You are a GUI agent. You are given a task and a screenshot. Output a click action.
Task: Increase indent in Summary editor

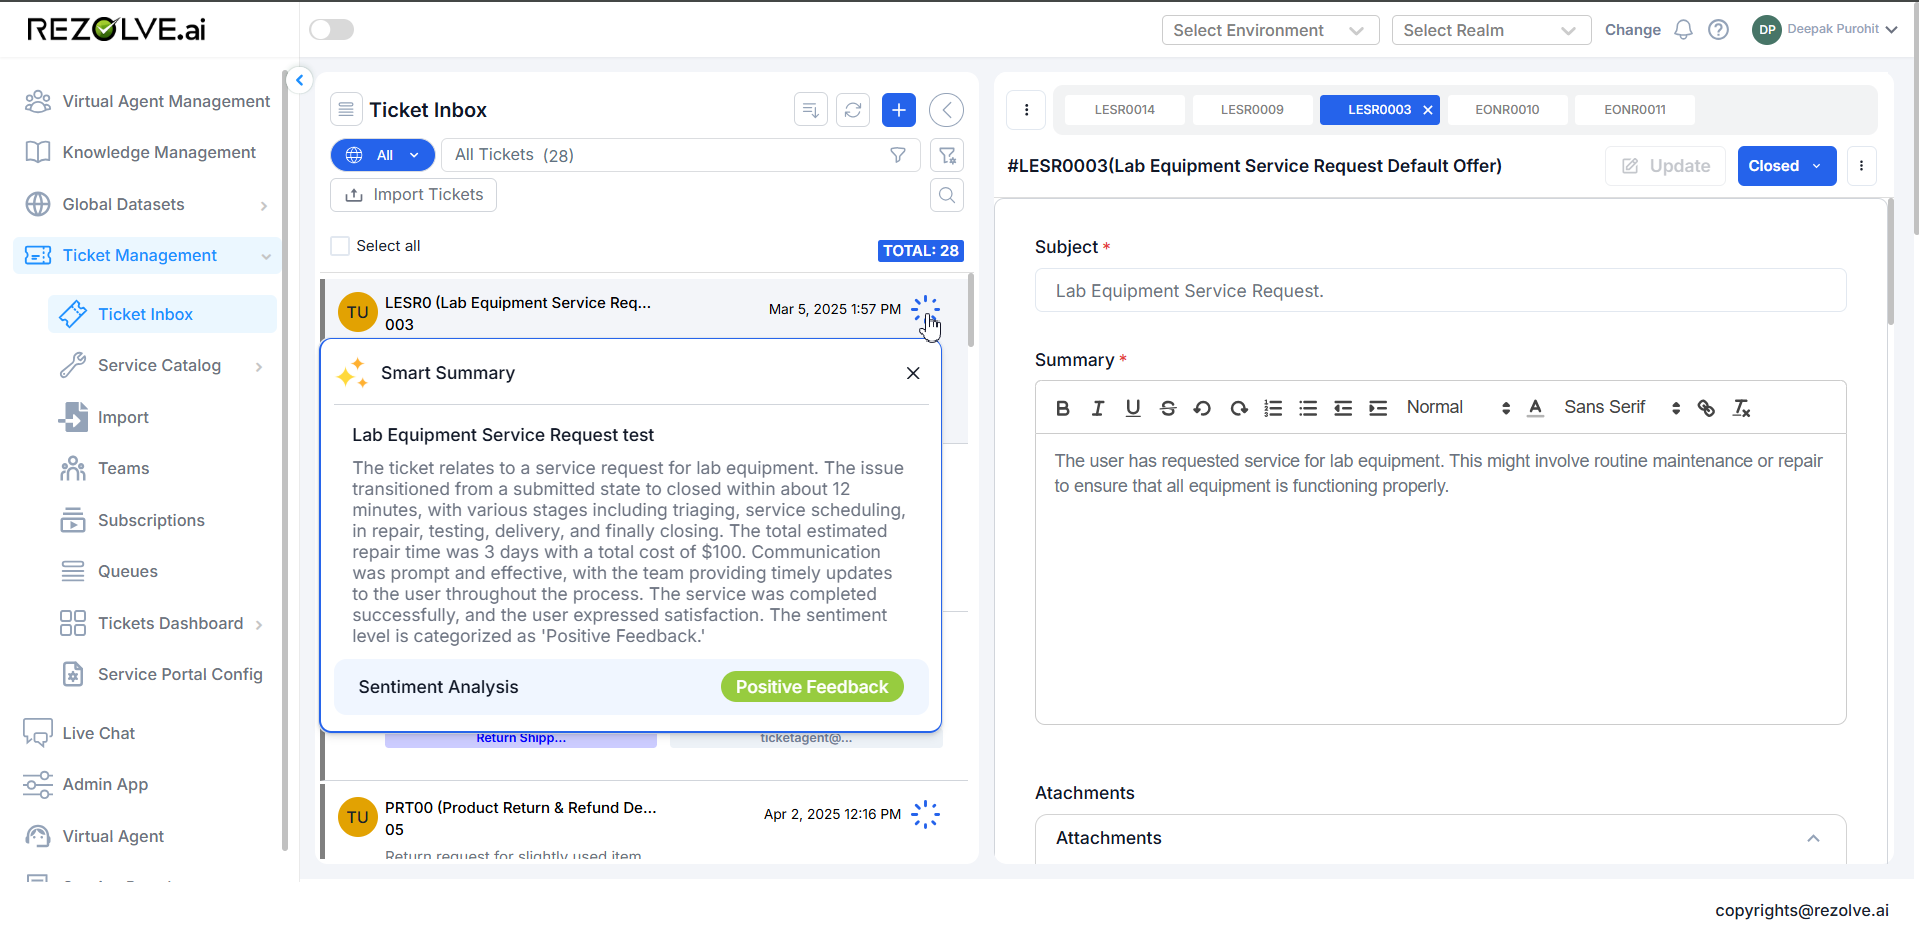click(x=1378, y=408)
